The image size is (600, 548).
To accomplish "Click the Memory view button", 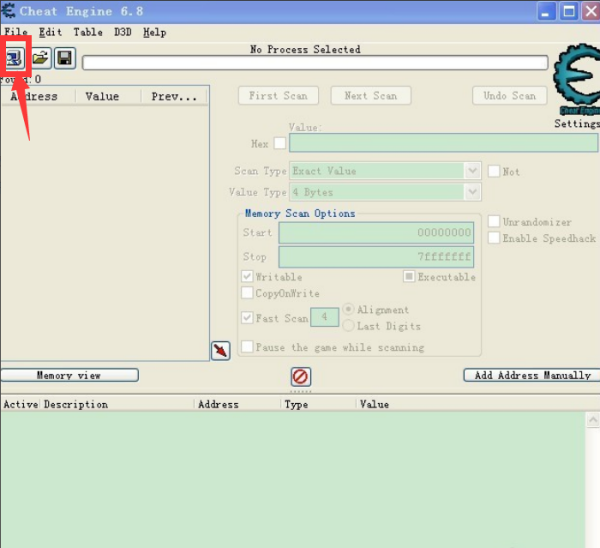I will coord(69,375).
